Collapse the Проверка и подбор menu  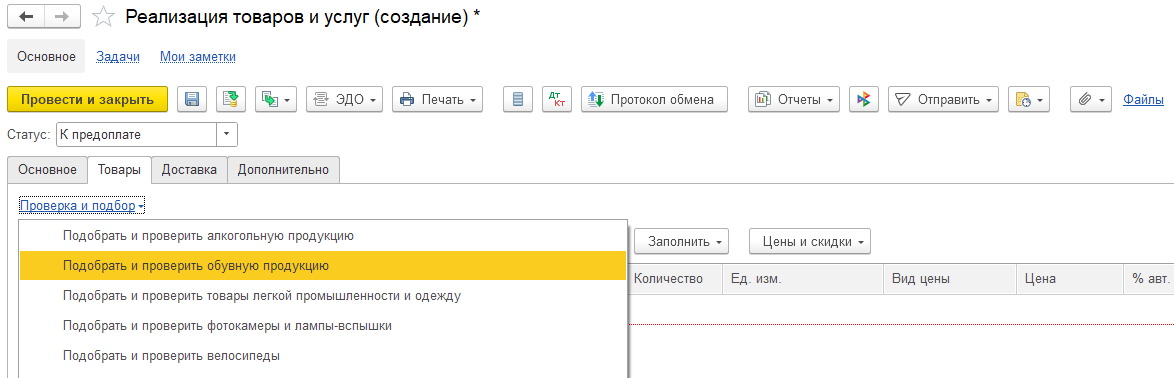coord(82,205)
